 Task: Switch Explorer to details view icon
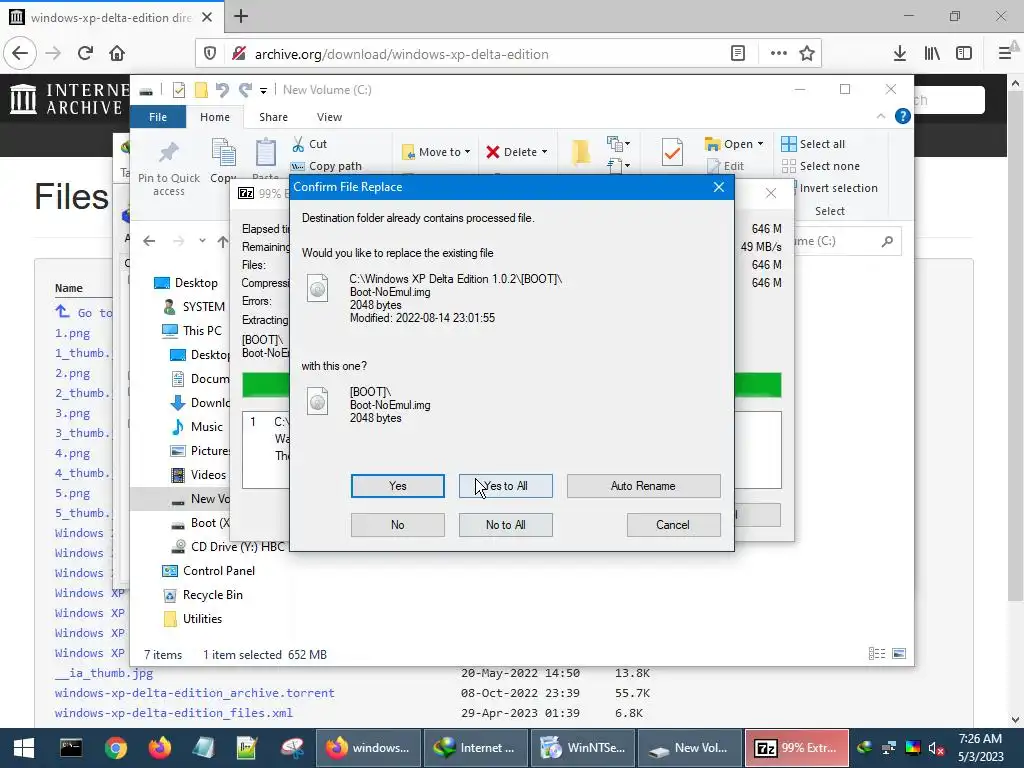pos(876,654)
